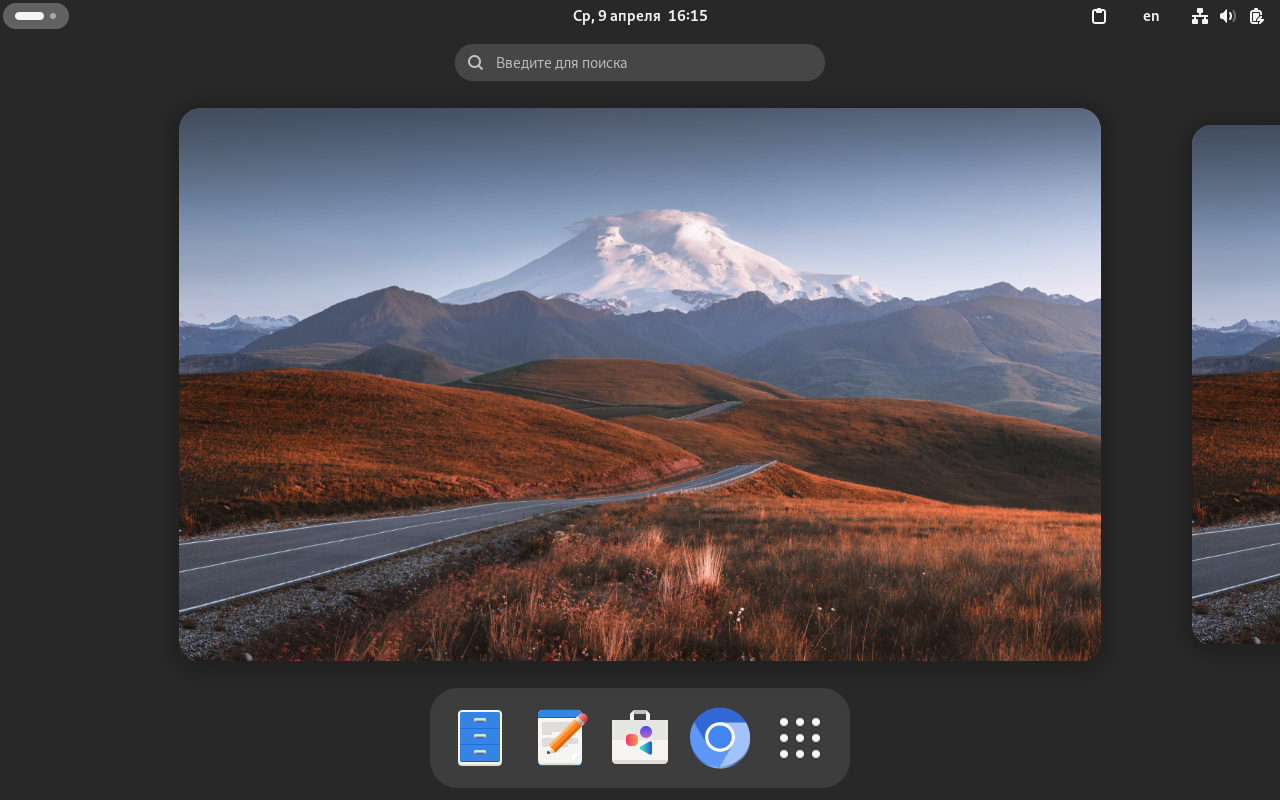
Task: Click the active workspace pill indicator top-left
Action: tap(29, 16)
